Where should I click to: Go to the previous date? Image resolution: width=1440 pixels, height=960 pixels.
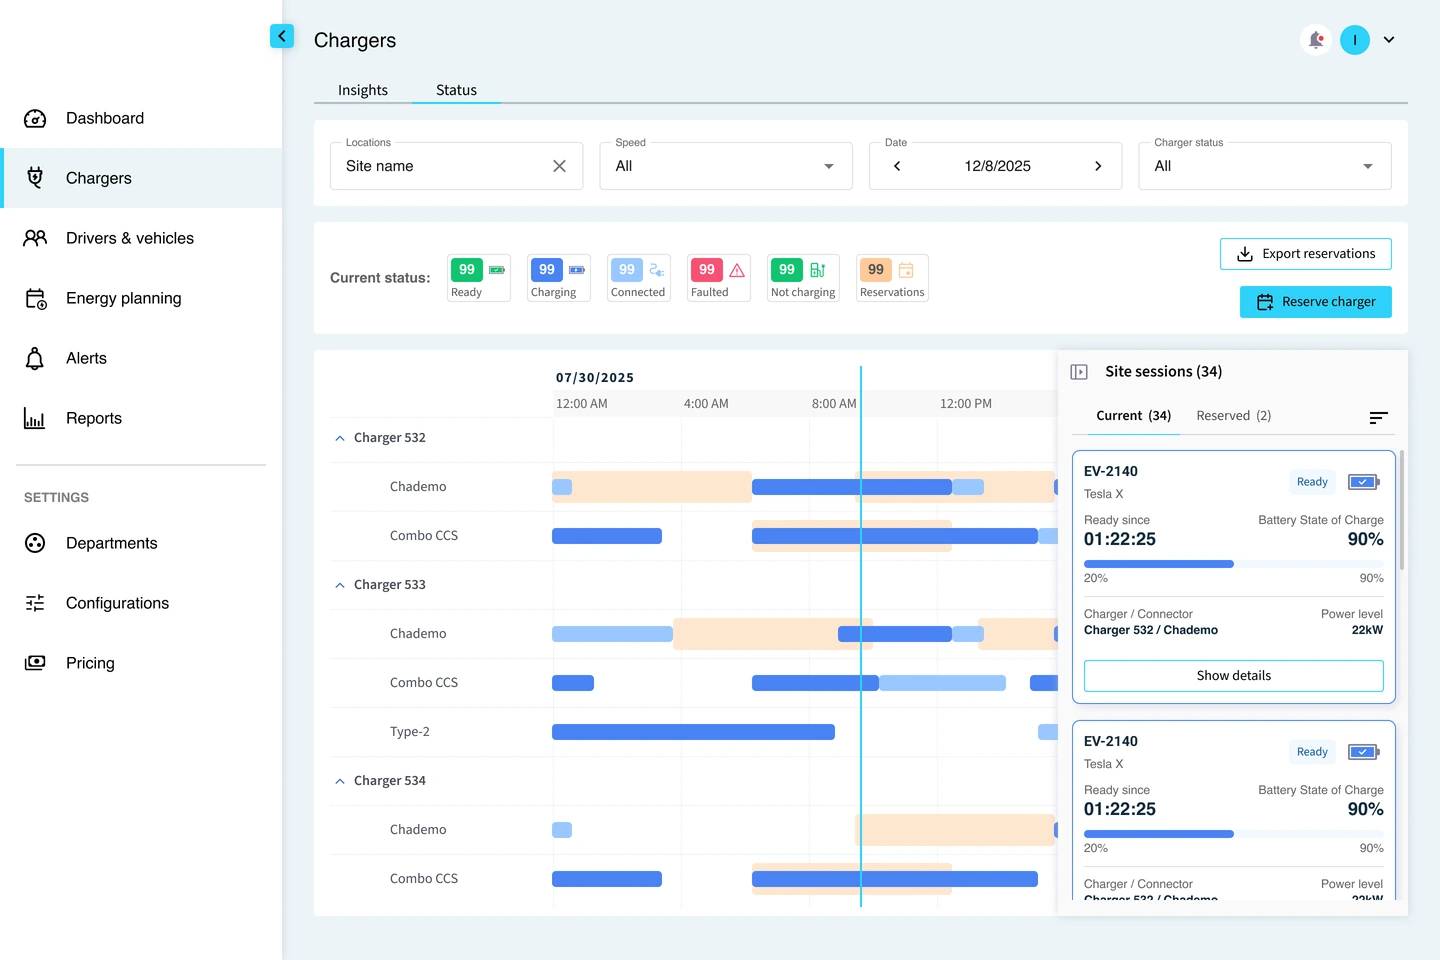click(897, 166)
